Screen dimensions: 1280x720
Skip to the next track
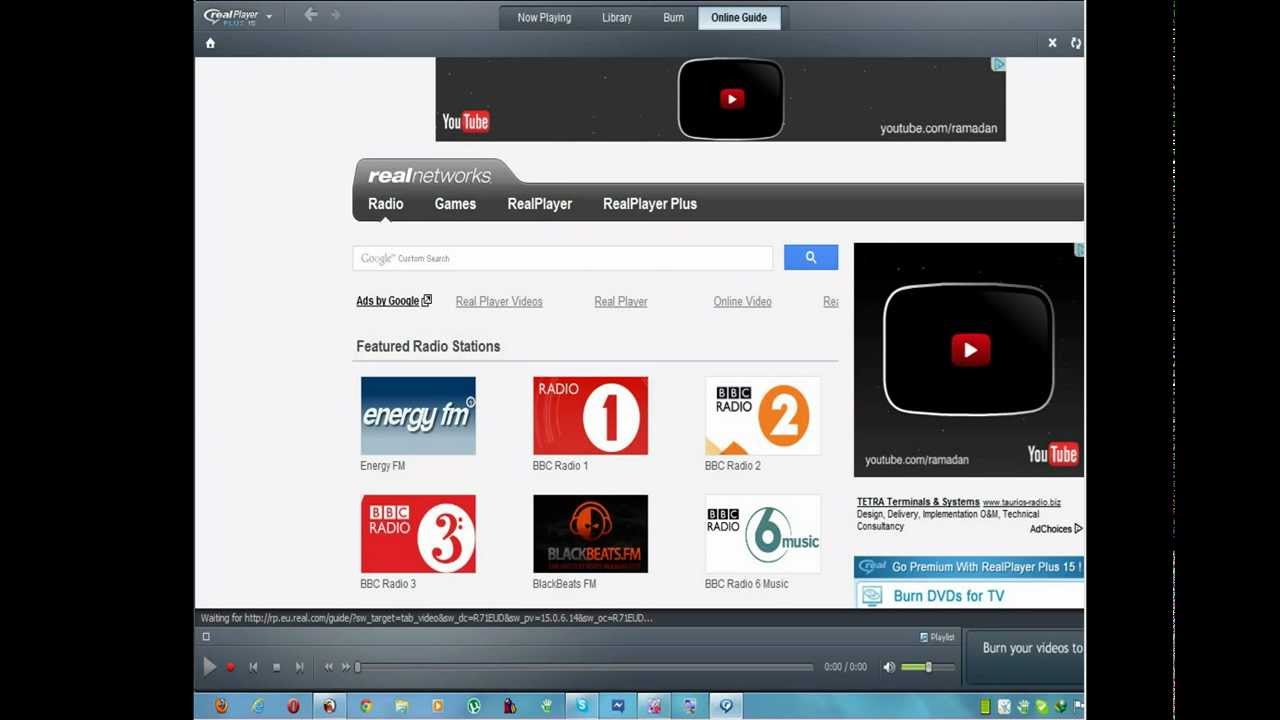point(300,667)
